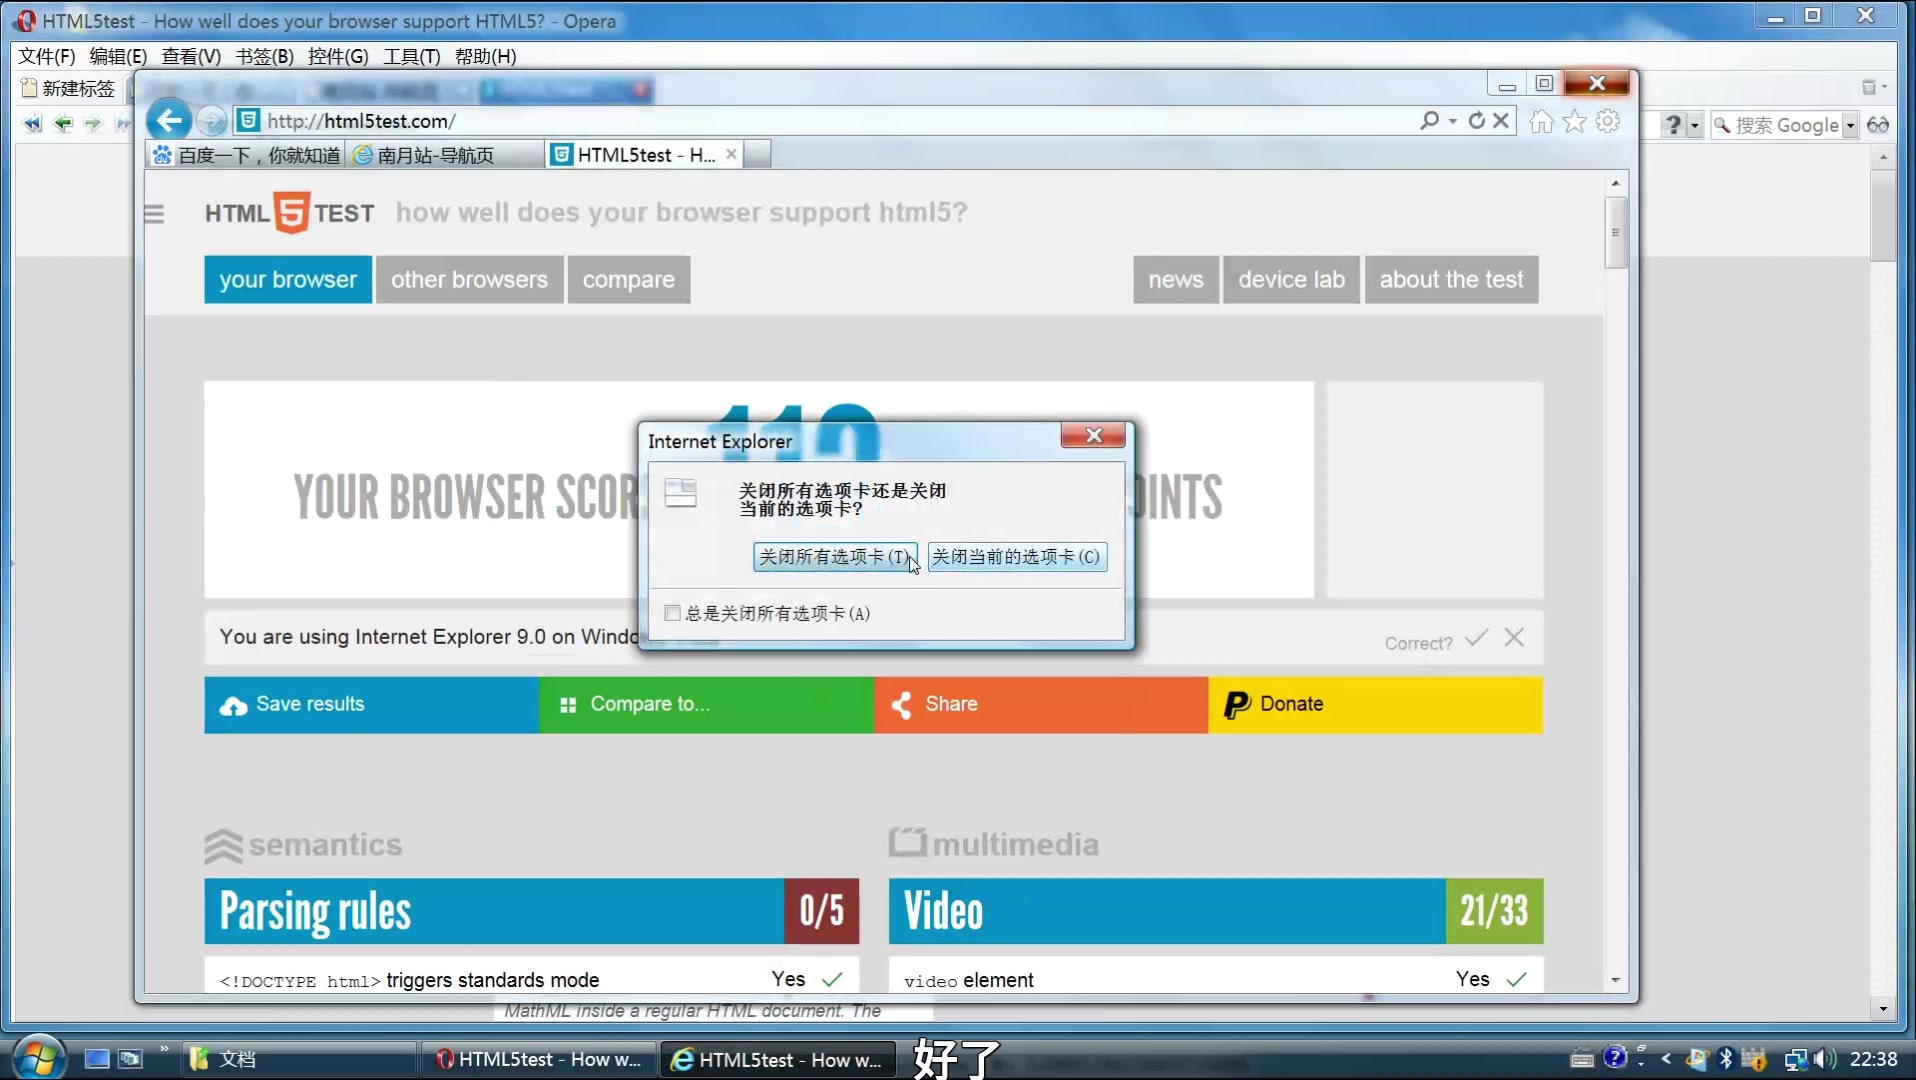The width and height of the screenshot is (1916, 1080).
Task: Open Opera 帮助(H) menu
Action: pyautogui.click(x=485, y=57)
